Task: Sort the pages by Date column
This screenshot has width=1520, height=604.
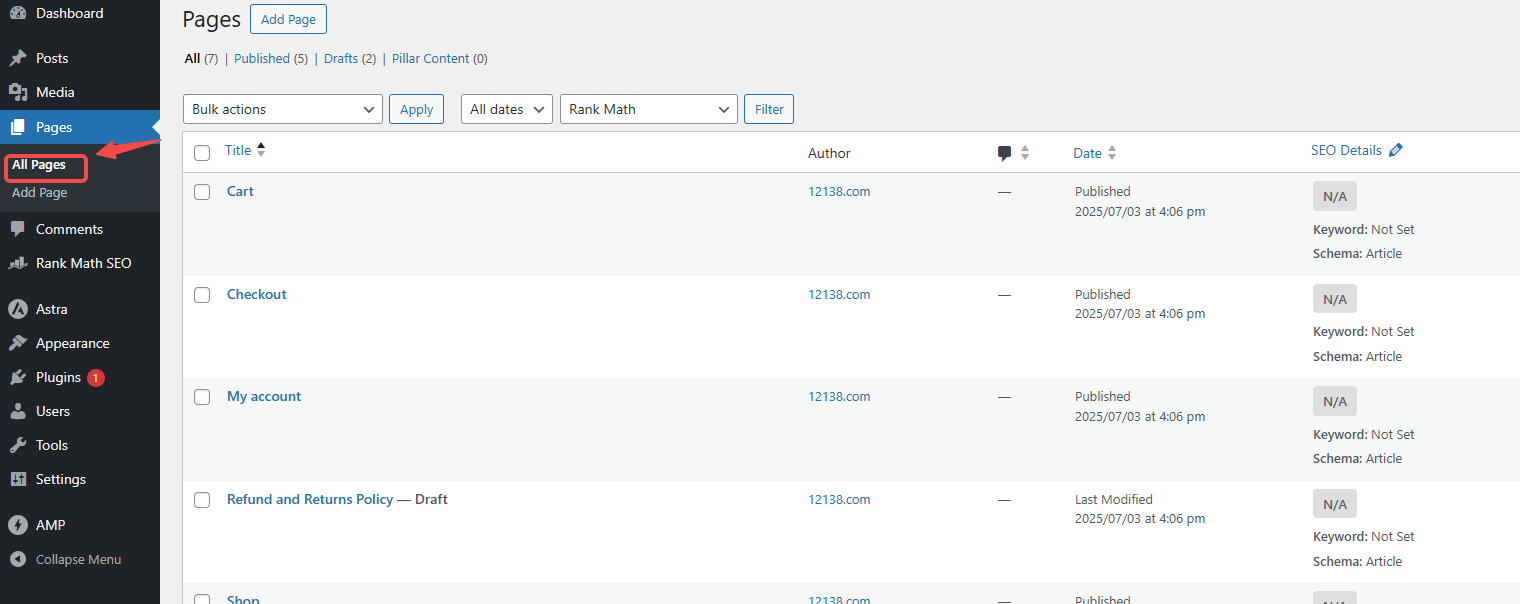Action: [x=1087, y=153]
